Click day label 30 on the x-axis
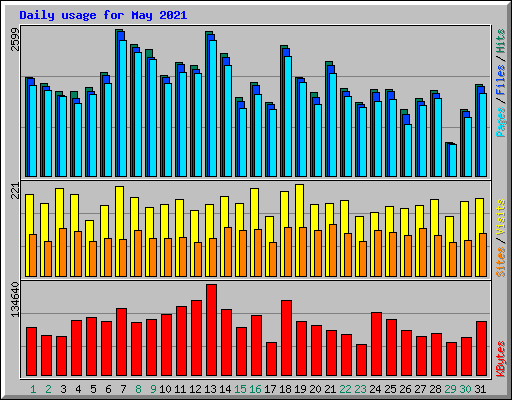 pos(465,389)
